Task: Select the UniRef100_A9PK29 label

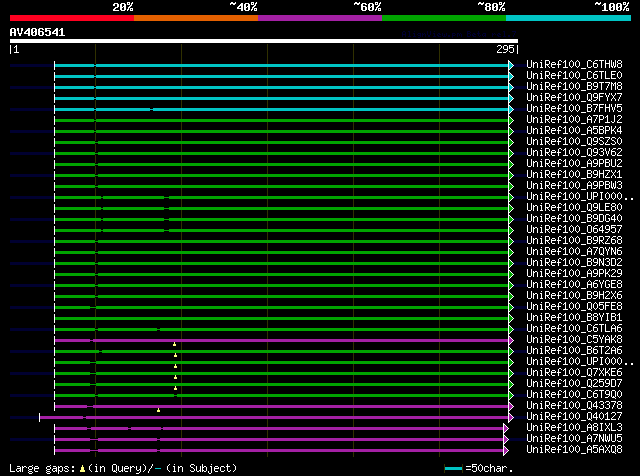Action: coord(574,274)
